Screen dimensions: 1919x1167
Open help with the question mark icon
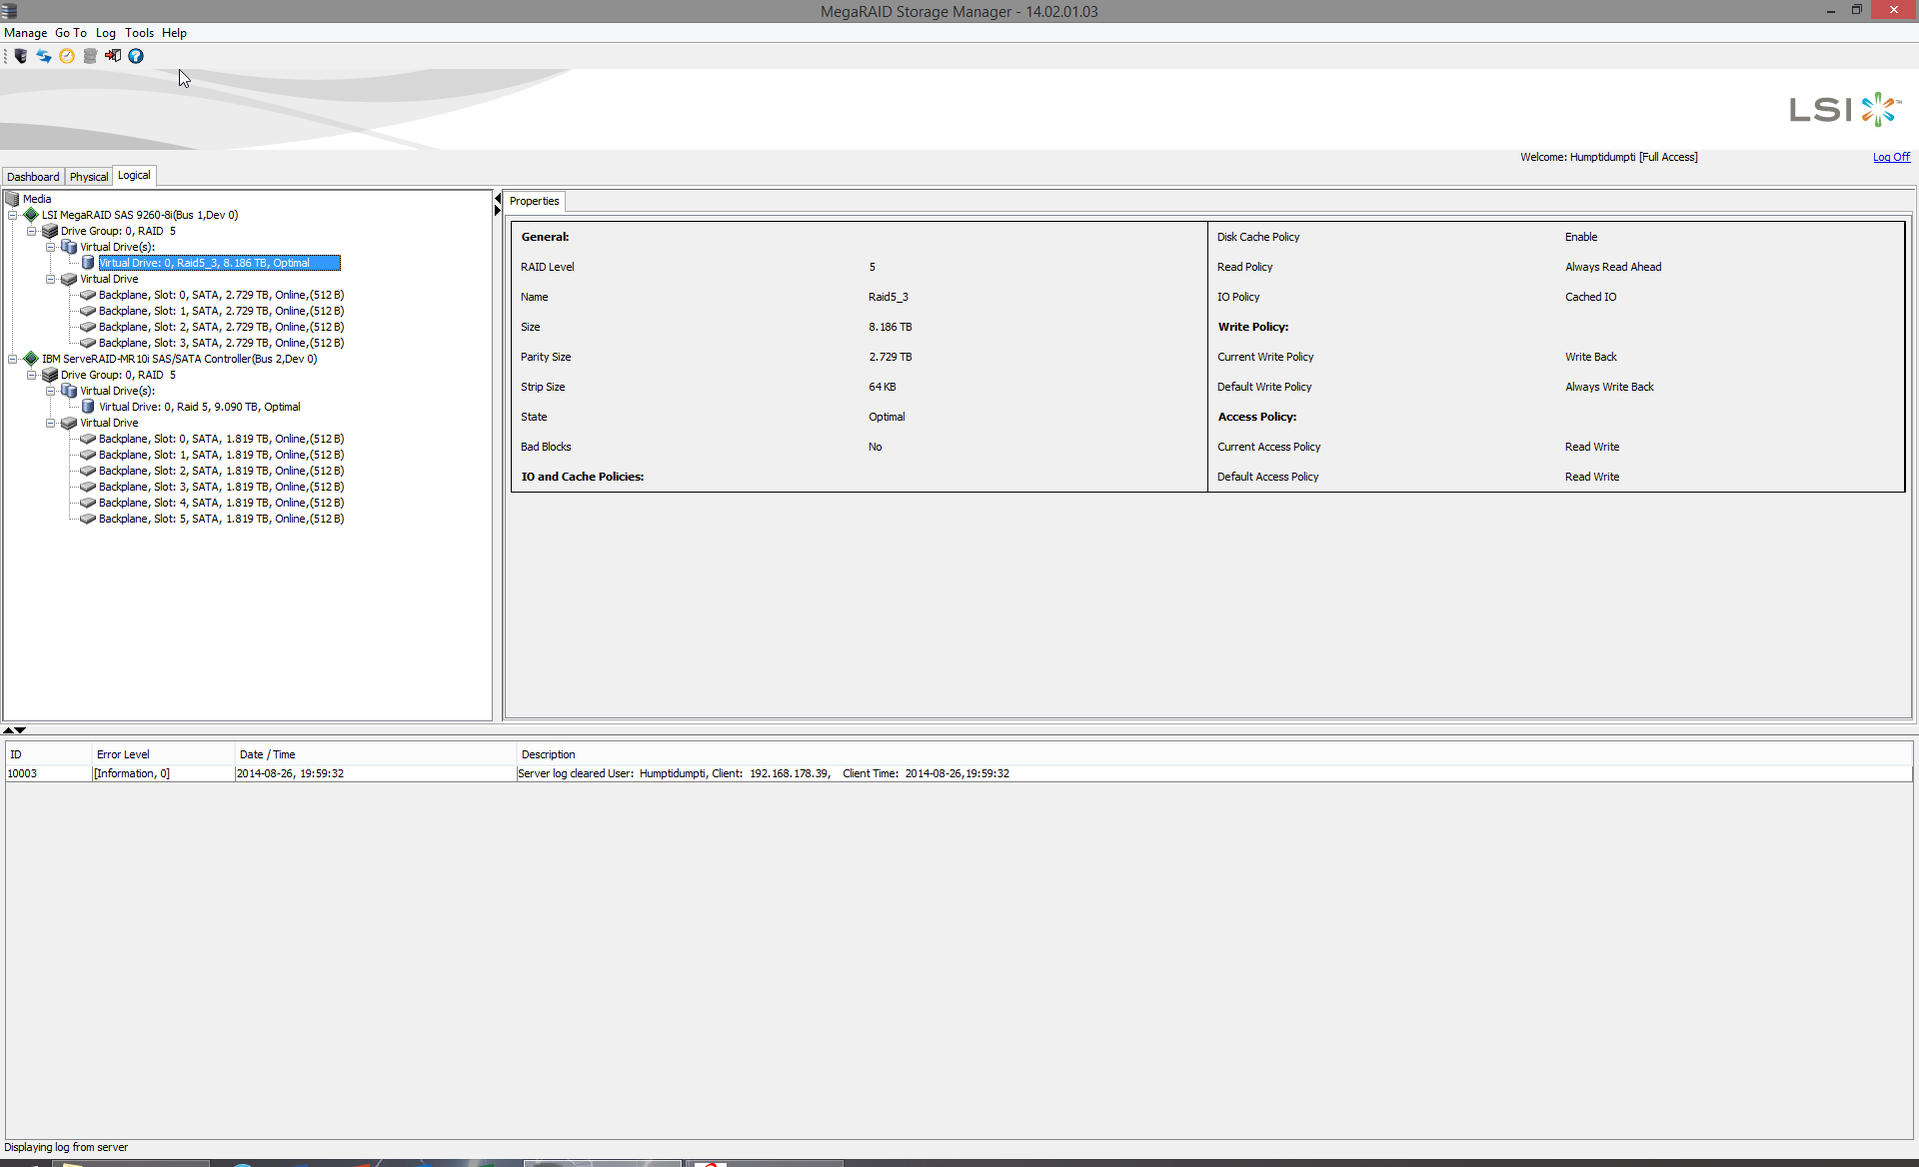[136, 56]
